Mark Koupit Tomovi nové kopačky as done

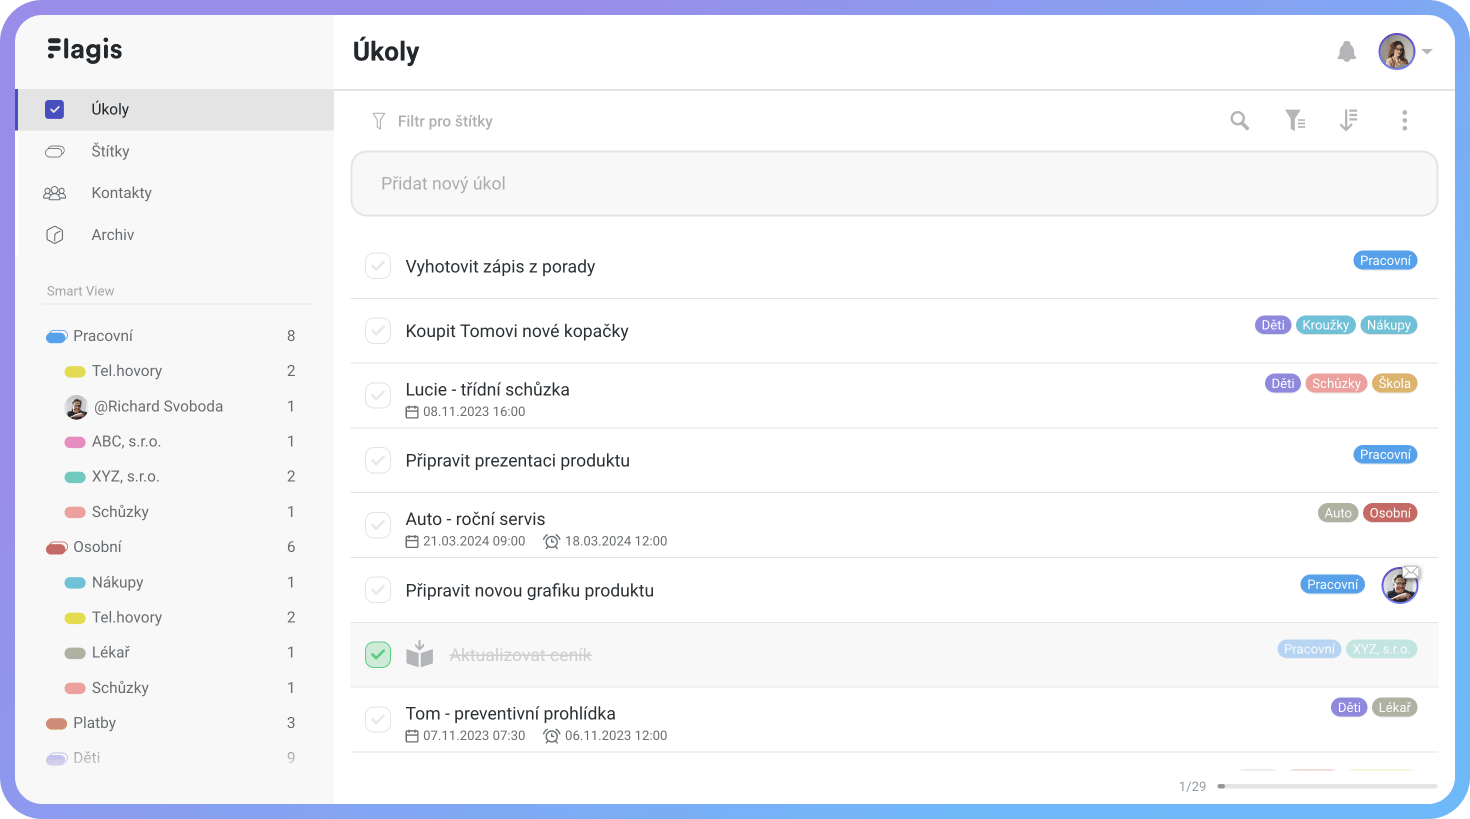coord(378,331)
